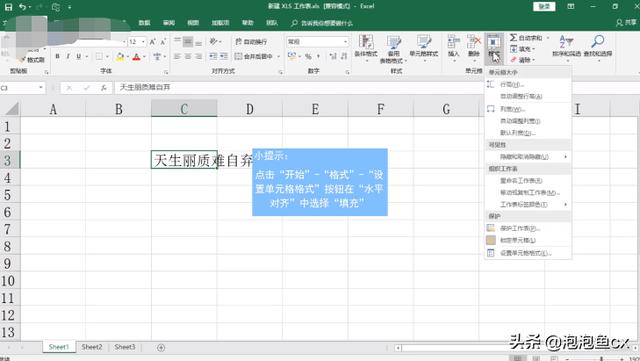Apply the red Font Color A
Screen dimensions: 640x361
(136, 56)
